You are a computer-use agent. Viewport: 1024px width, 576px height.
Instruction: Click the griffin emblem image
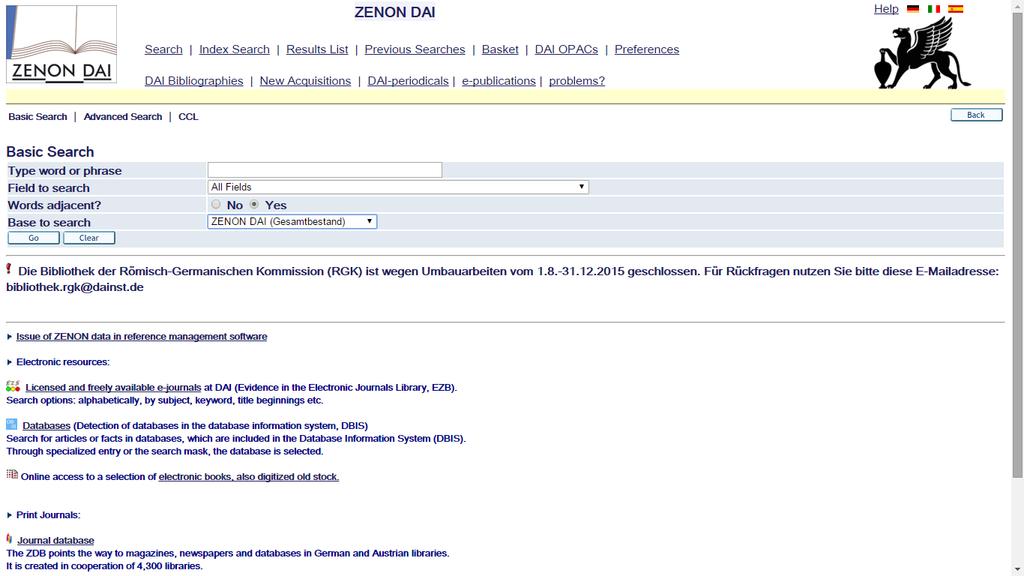(922, 52)
